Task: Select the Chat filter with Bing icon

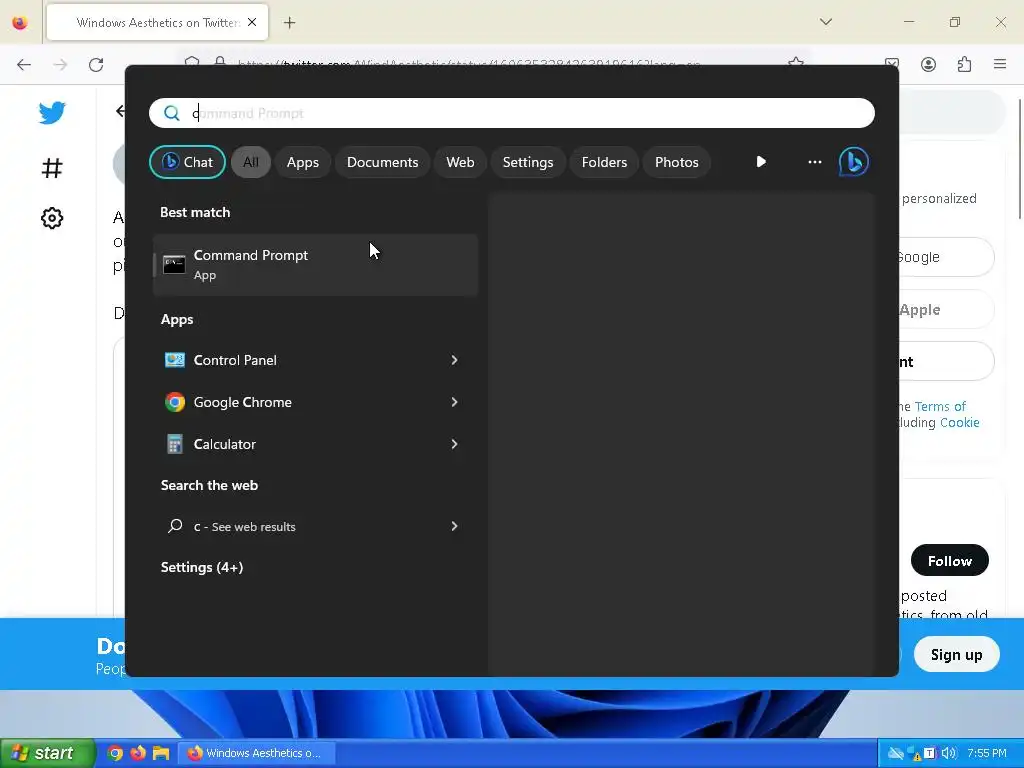Action: (x=187, y=162)
